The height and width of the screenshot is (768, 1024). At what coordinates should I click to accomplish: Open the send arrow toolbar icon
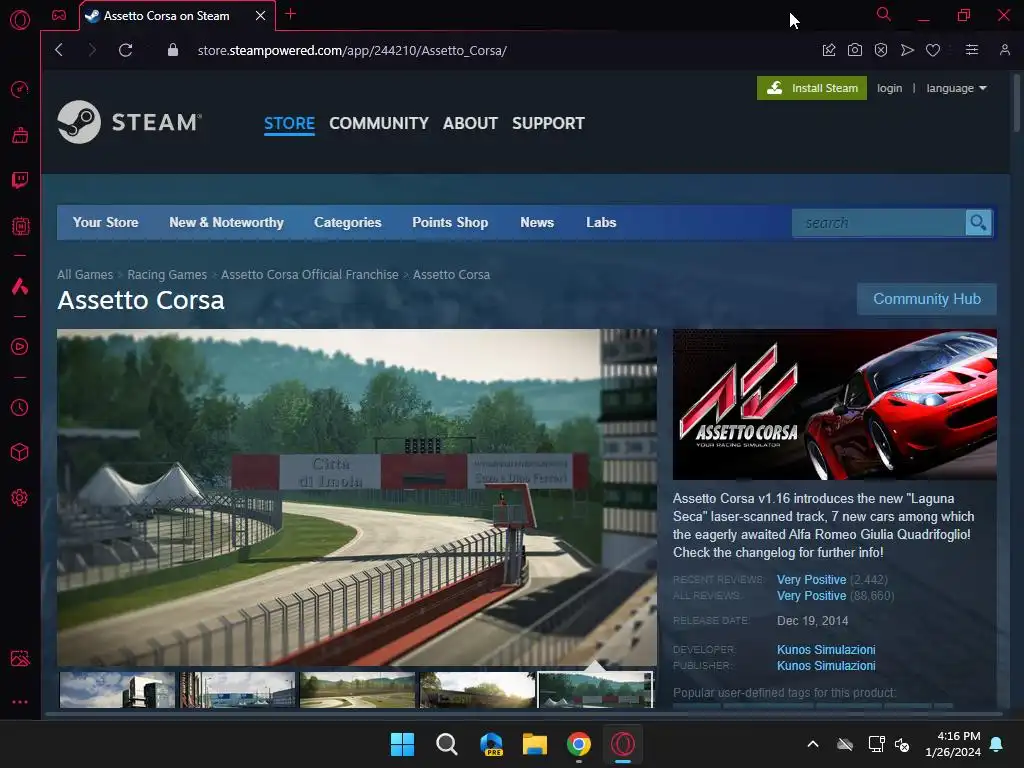click(x=907, y=50)
